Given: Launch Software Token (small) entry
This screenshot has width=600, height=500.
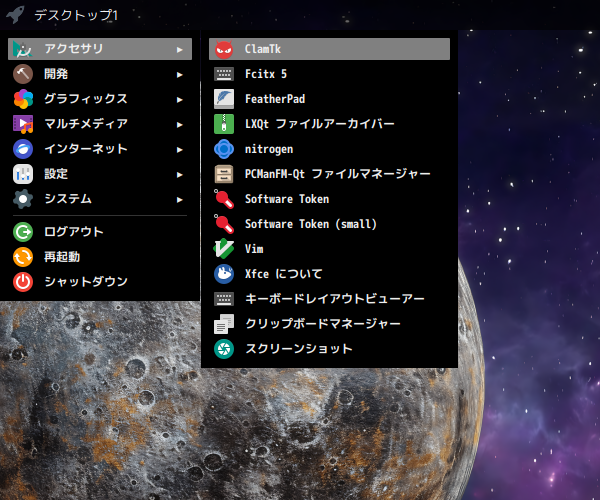Looking at the screenshot, I should pyautogui.click(x=329, y=224).
